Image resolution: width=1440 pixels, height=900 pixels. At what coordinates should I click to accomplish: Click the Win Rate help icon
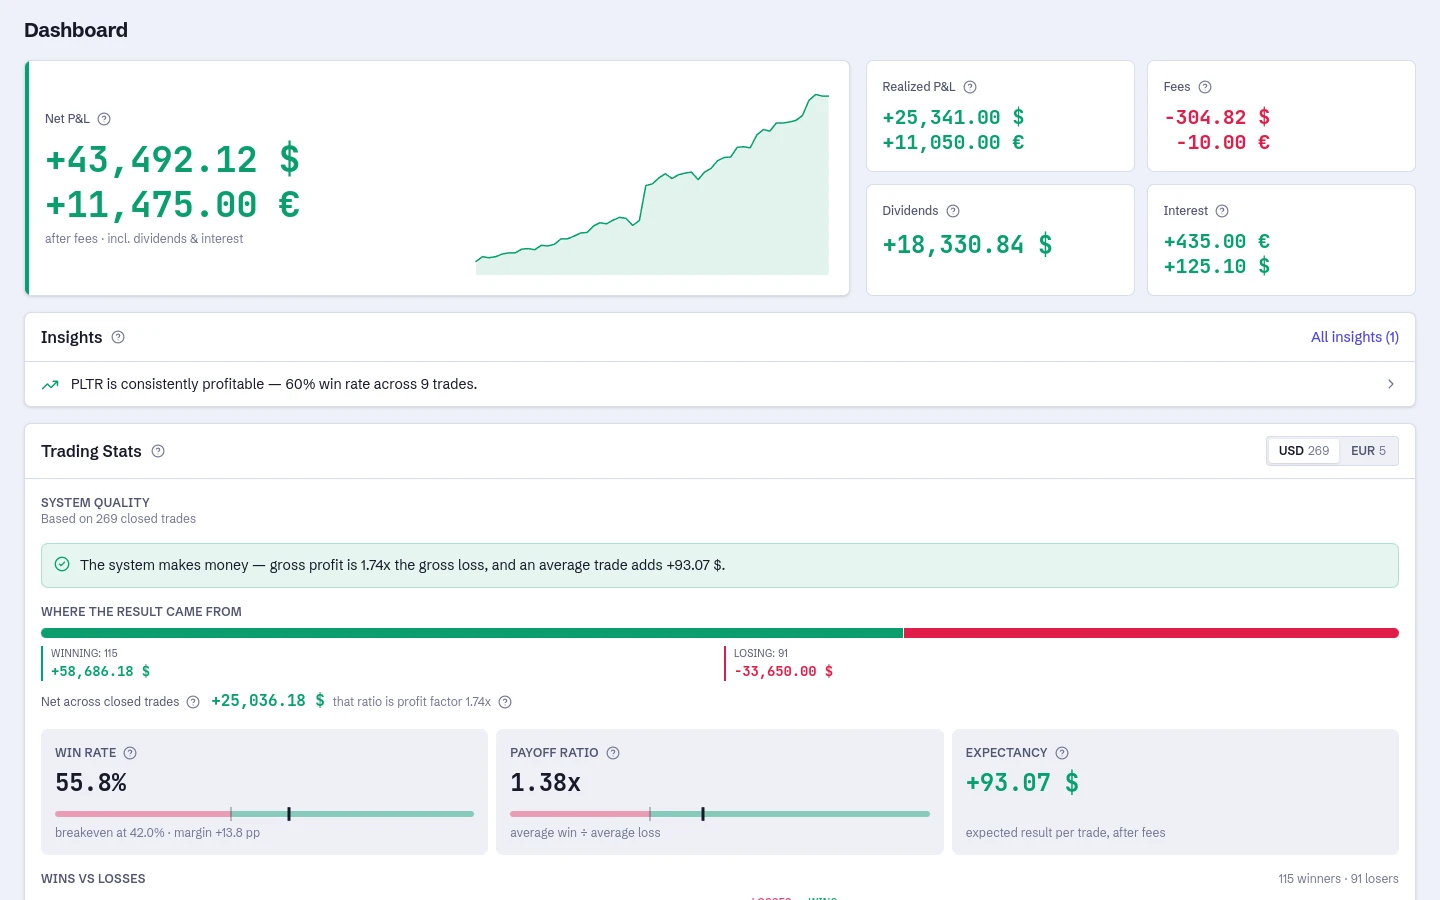130,753
